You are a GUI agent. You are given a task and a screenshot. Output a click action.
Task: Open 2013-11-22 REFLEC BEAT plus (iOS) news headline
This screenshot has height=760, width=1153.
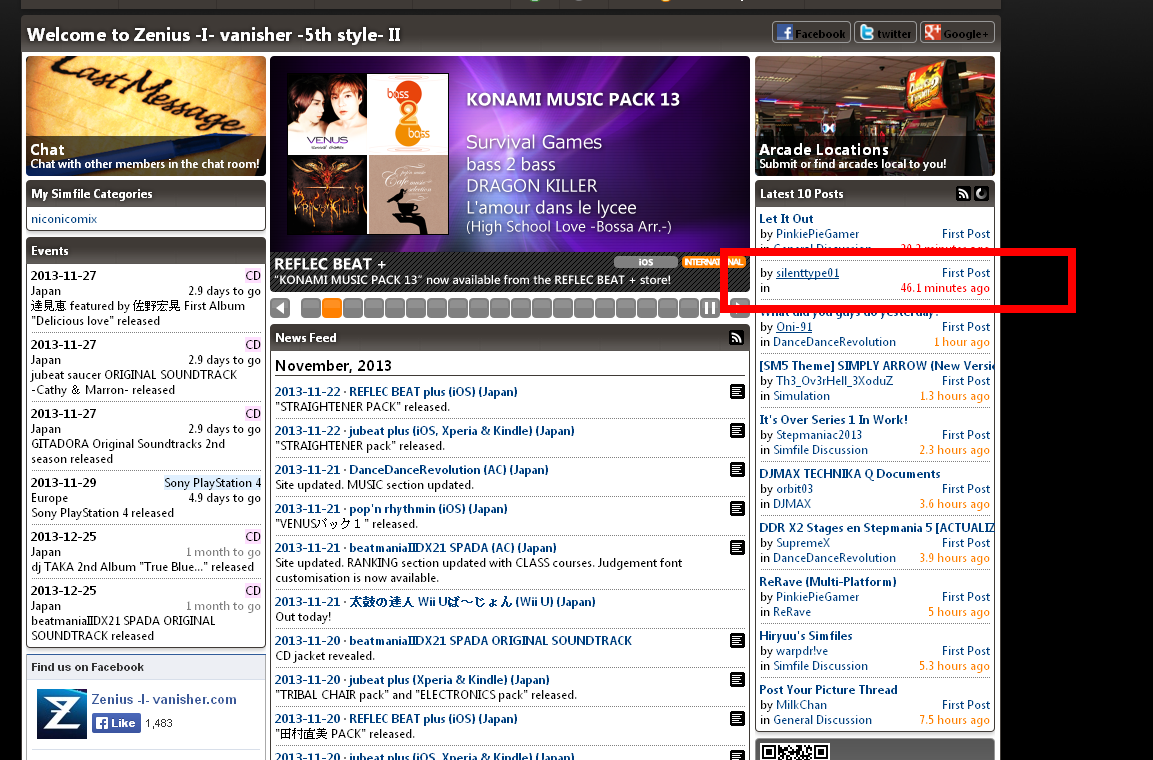click(396, 392)
